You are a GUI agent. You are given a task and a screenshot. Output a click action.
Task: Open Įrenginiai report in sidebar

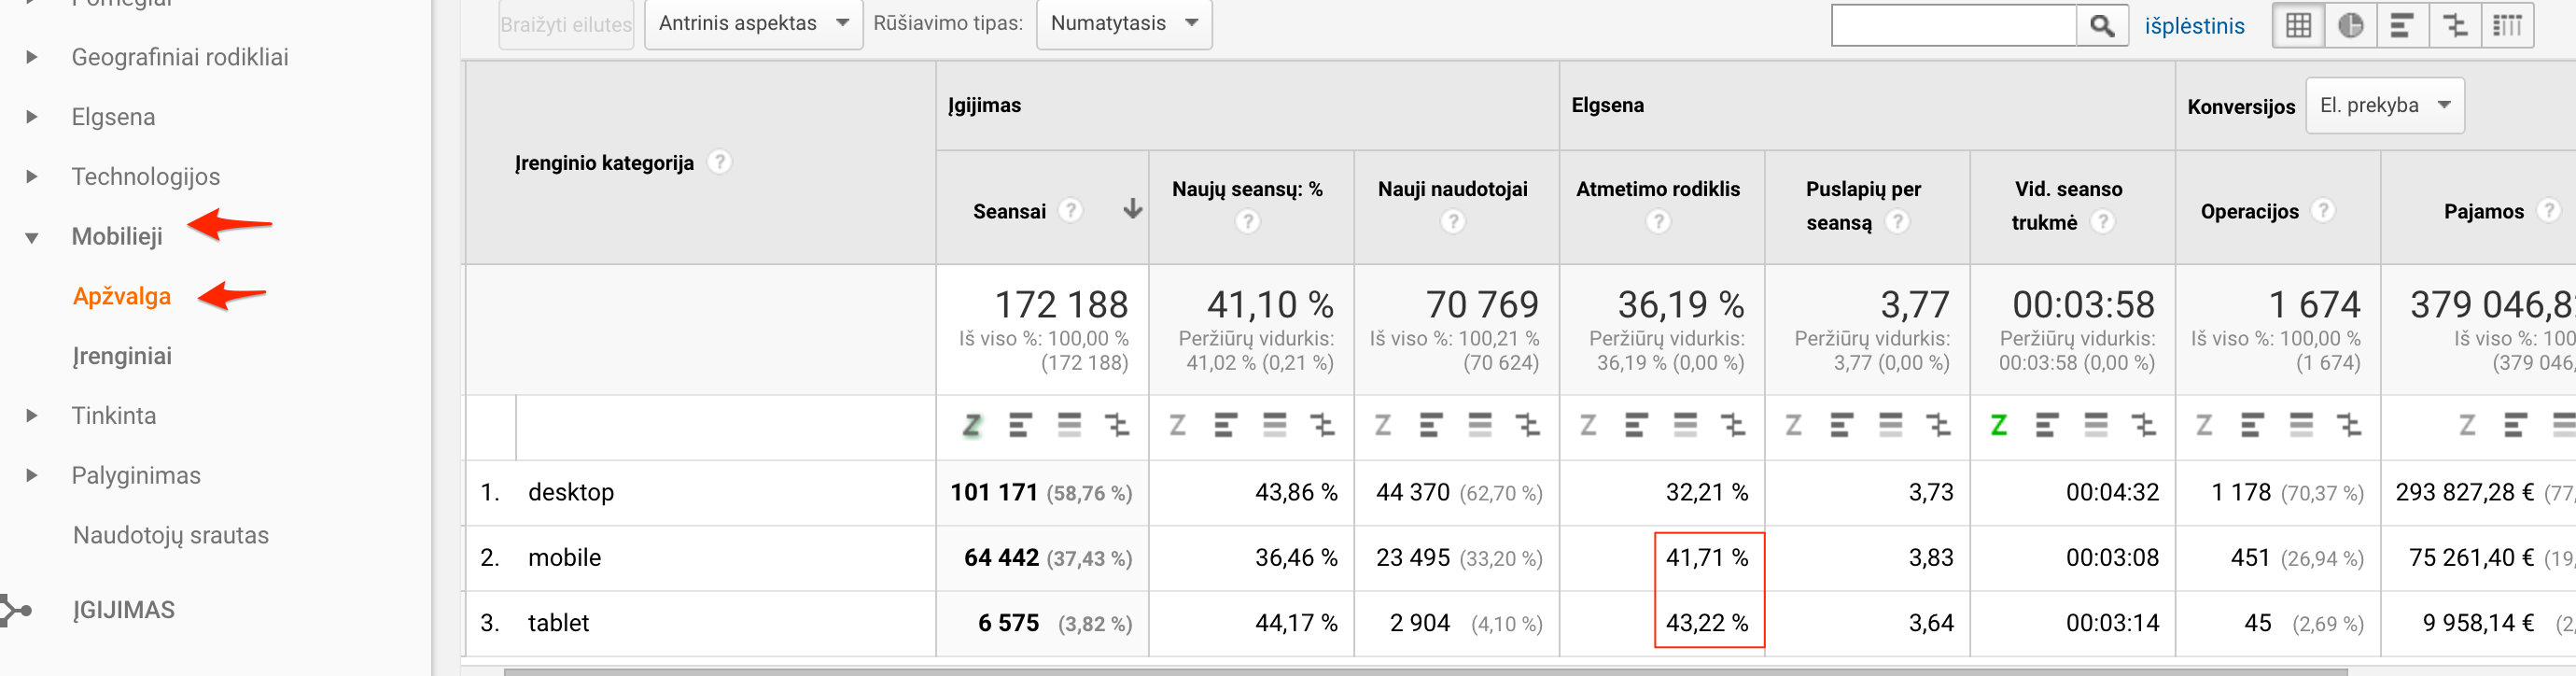coord(122,356)
